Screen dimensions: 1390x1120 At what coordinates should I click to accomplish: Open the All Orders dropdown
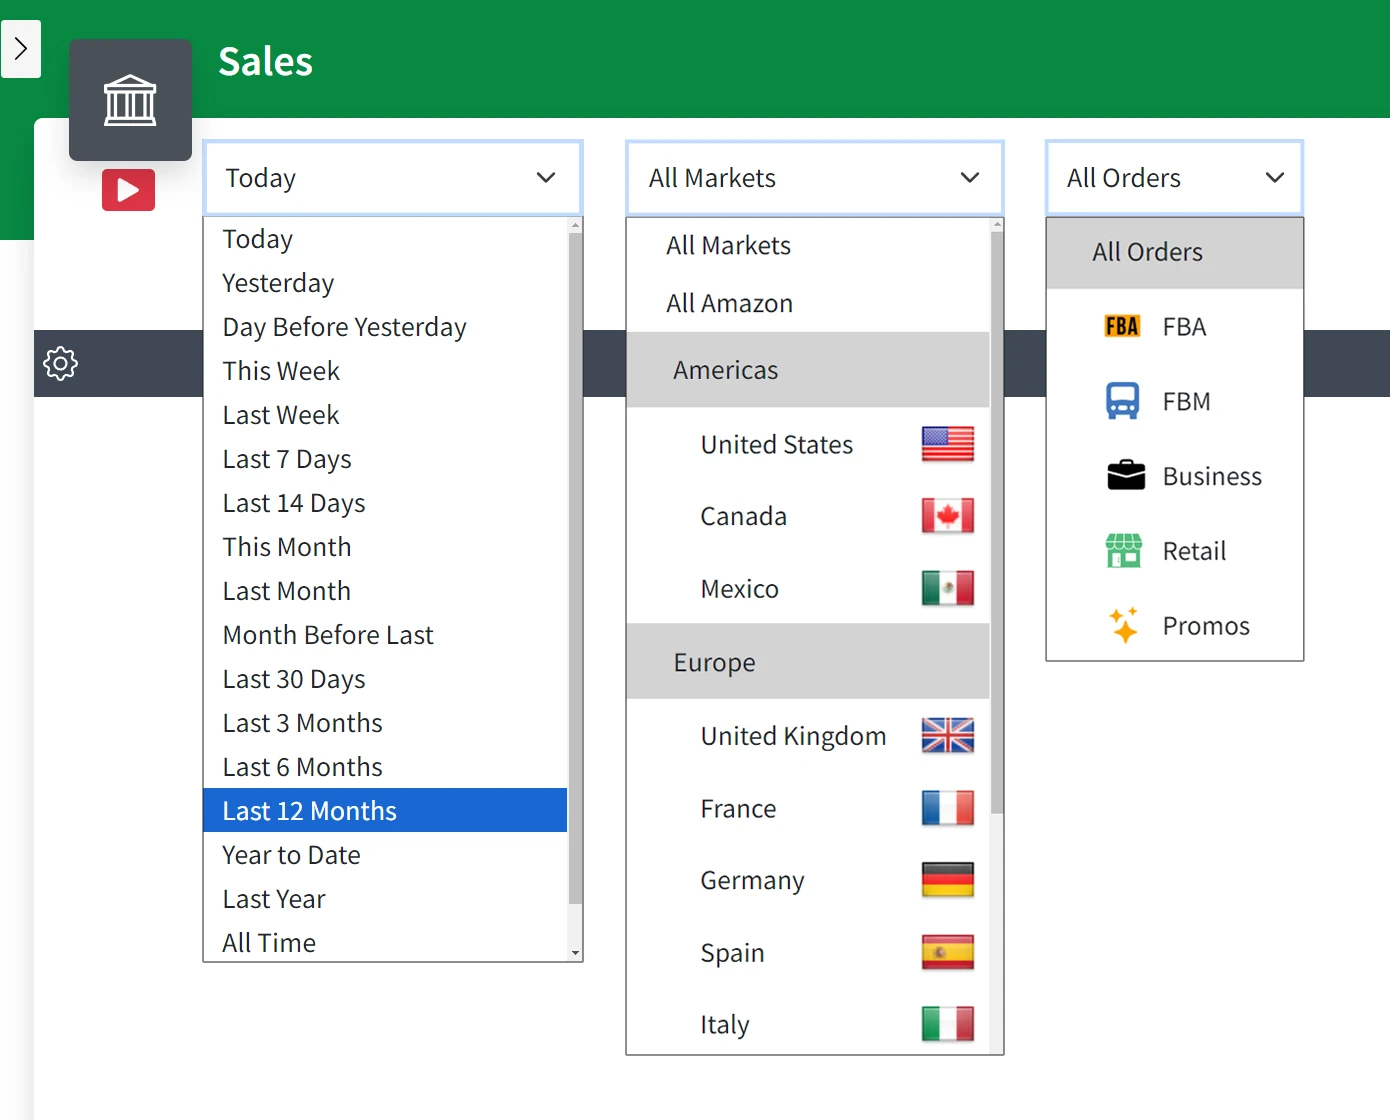tap(1175, 178)
